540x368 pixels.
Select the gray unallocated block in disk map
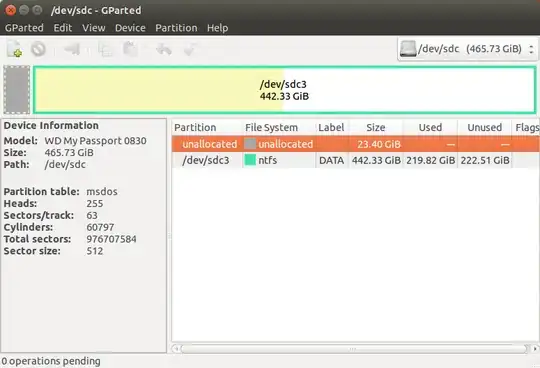click(x=17, y=90)
